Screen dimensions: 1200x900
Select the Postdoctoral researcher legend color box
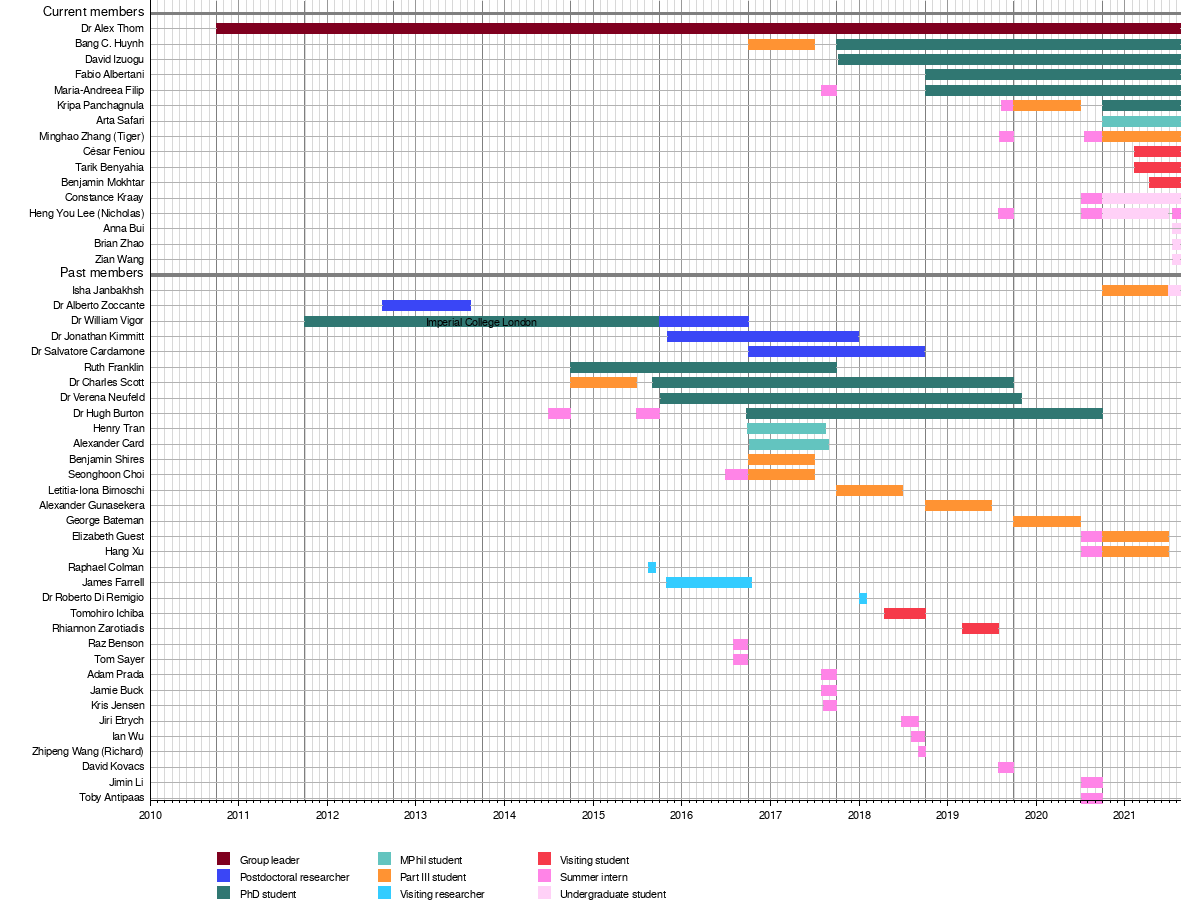click(224, 876)
